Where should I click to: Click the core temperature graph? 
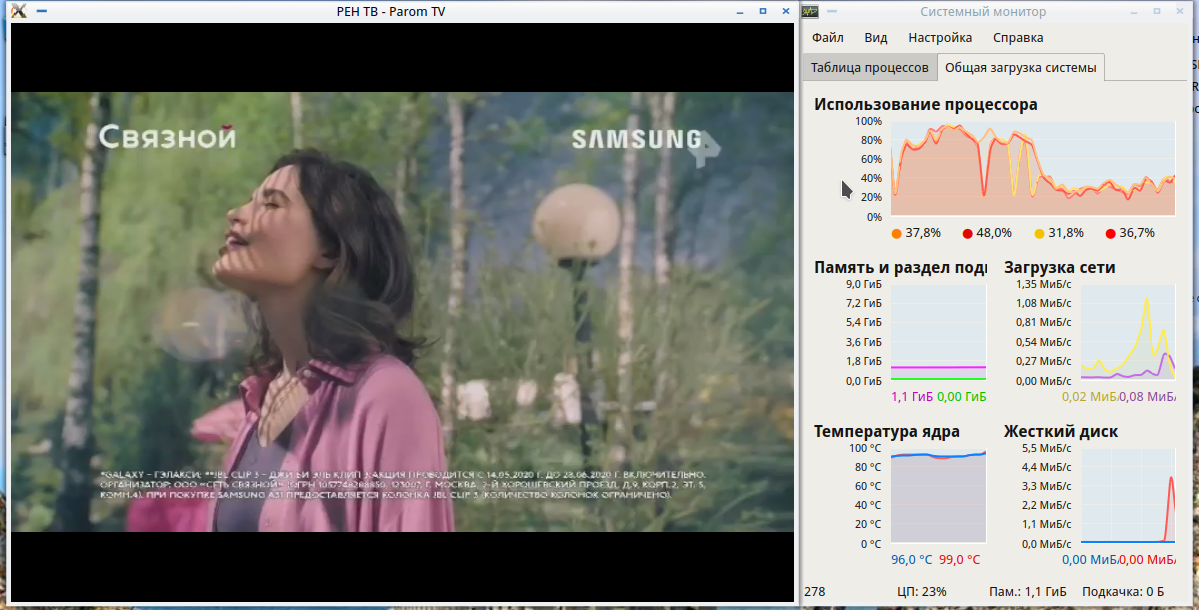coord(937,496)
